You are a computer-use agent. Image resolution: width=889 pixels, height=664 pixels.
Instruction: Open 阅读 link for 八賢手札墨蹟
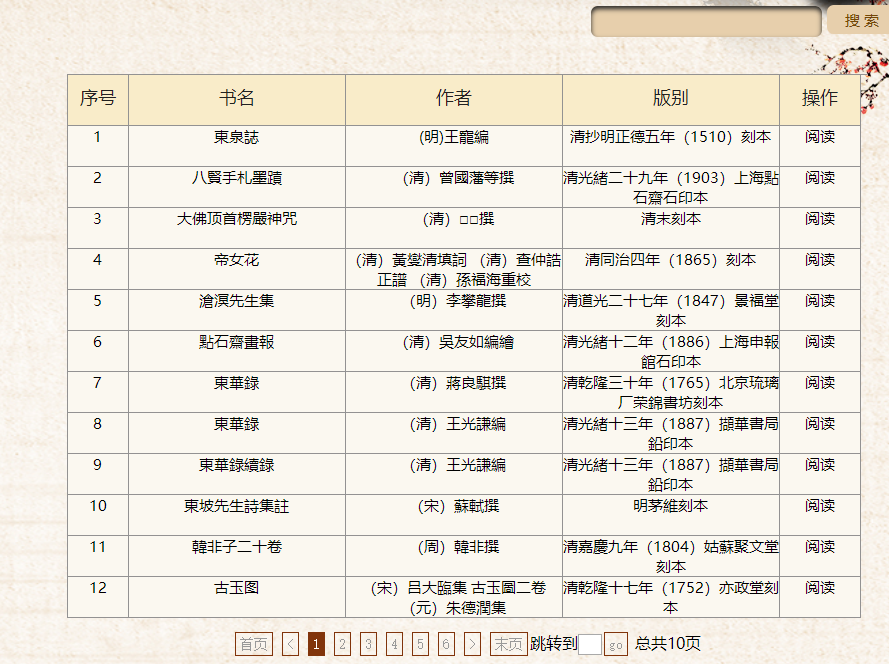click(x=820, y=178)
